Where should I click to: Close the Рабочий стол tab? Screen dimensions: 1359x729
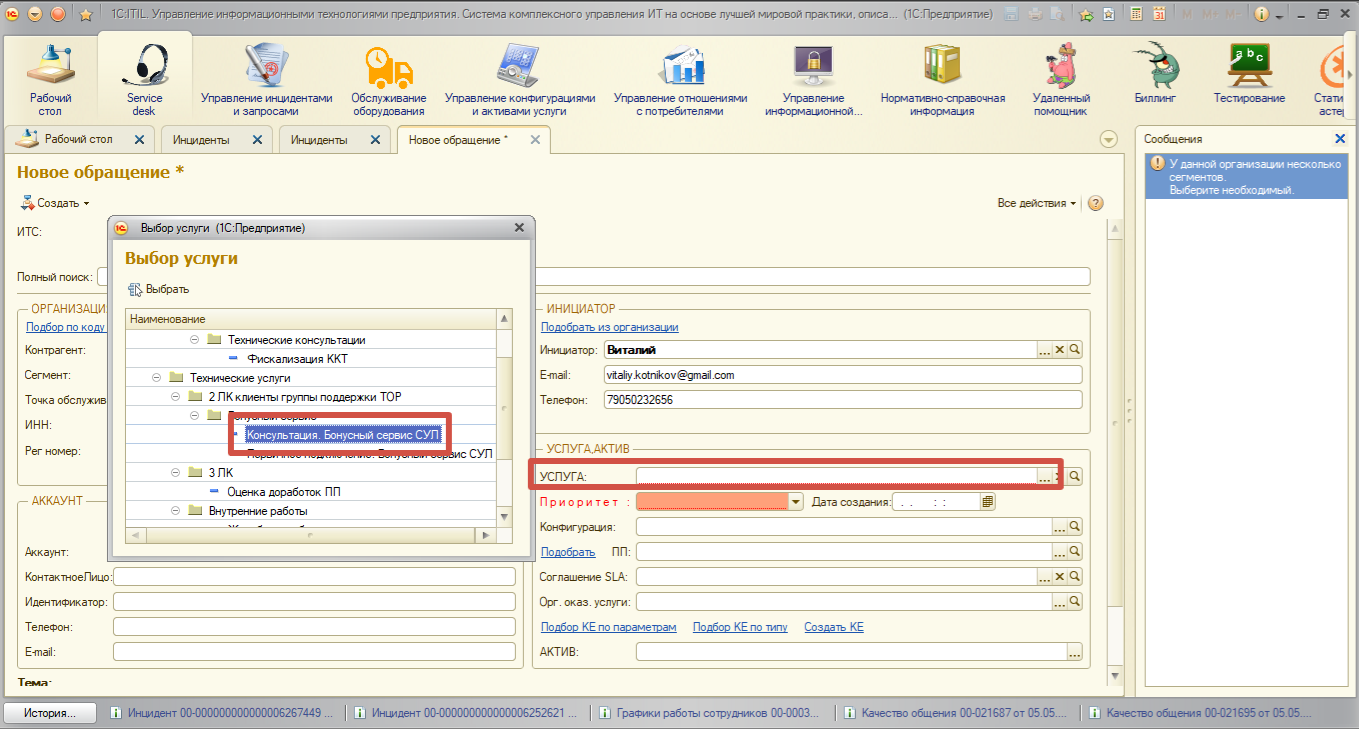click(x=139, y=140)
